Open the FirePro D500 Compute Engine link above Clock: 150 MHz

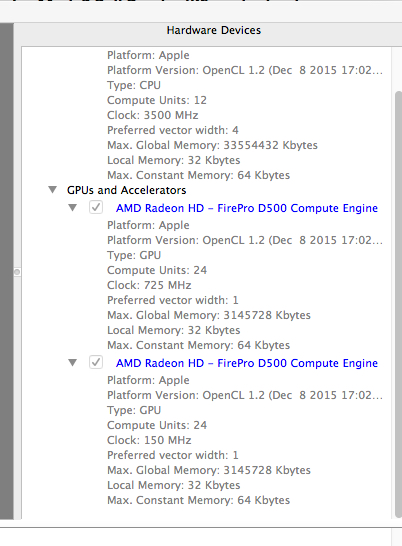(x=247, y=363)
